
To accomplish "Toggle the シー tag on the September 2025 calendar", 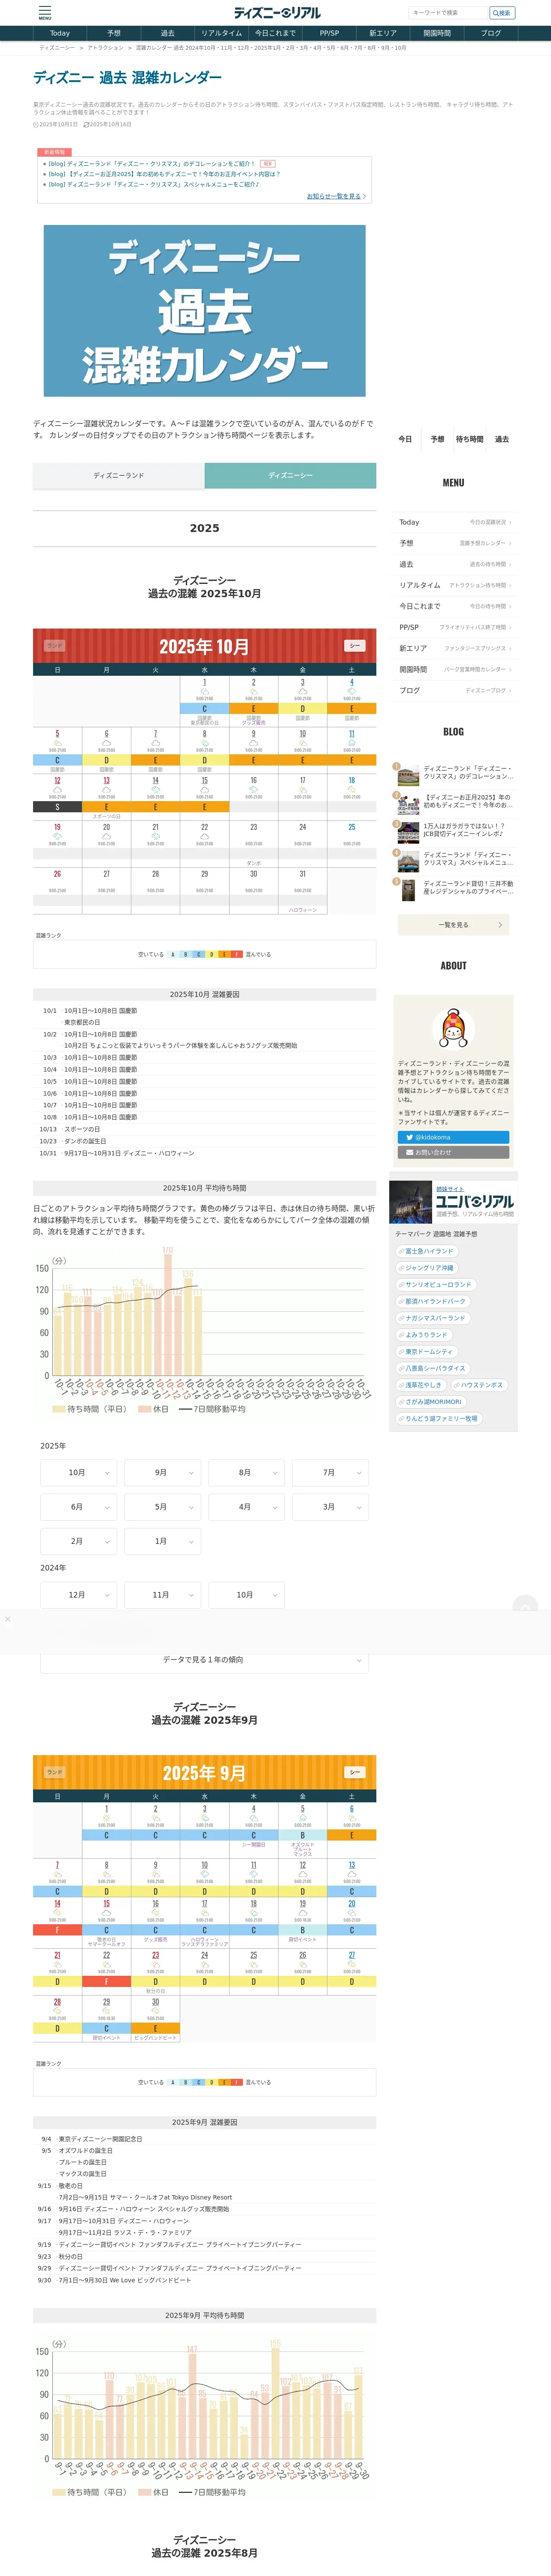I will pos(354,1772).
